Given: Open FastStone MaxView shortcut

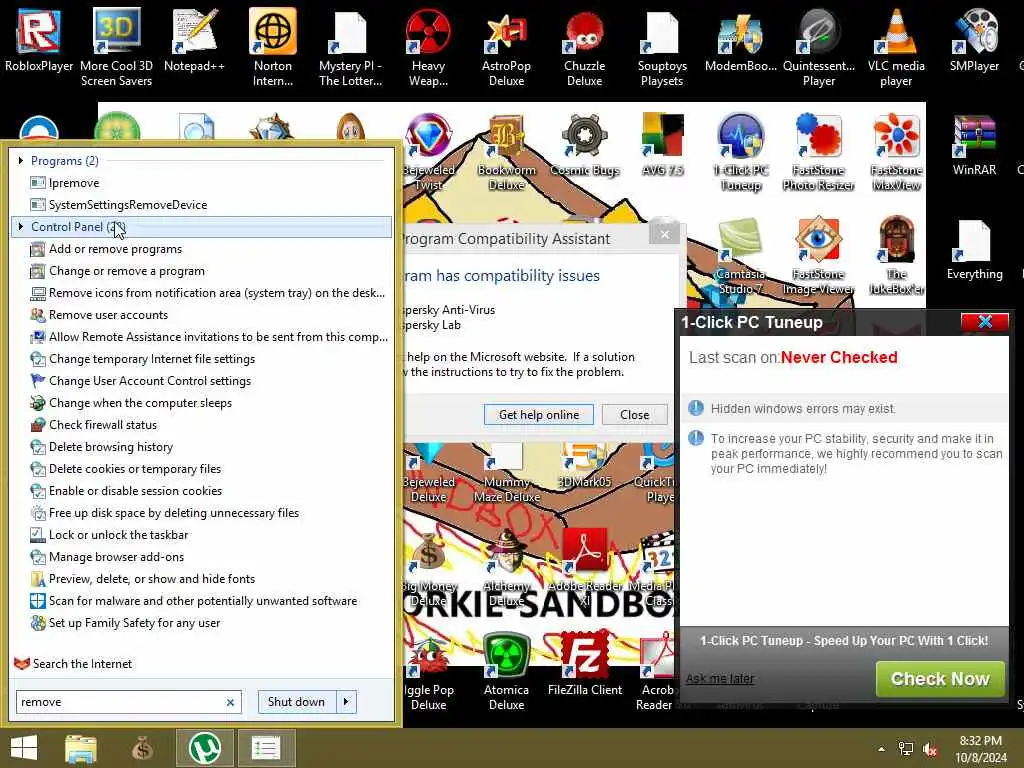Looking at the screenshot, I should [896, 152].
